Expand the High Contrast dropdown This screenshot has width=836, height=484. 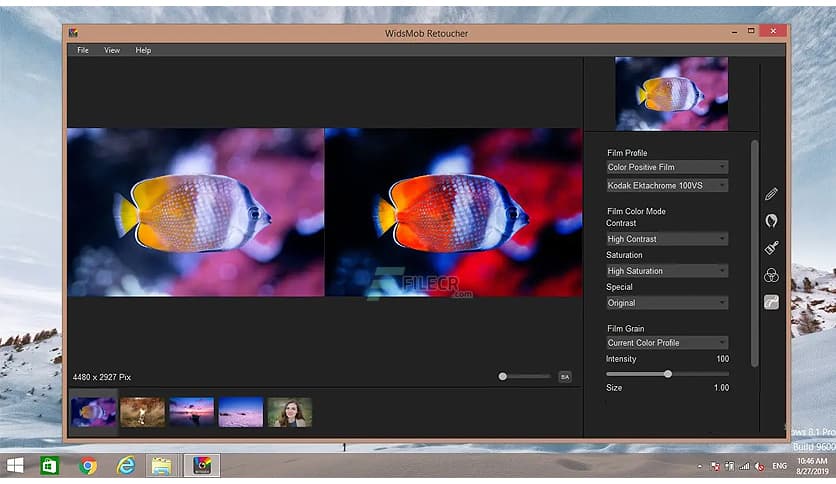coord(667,239)
